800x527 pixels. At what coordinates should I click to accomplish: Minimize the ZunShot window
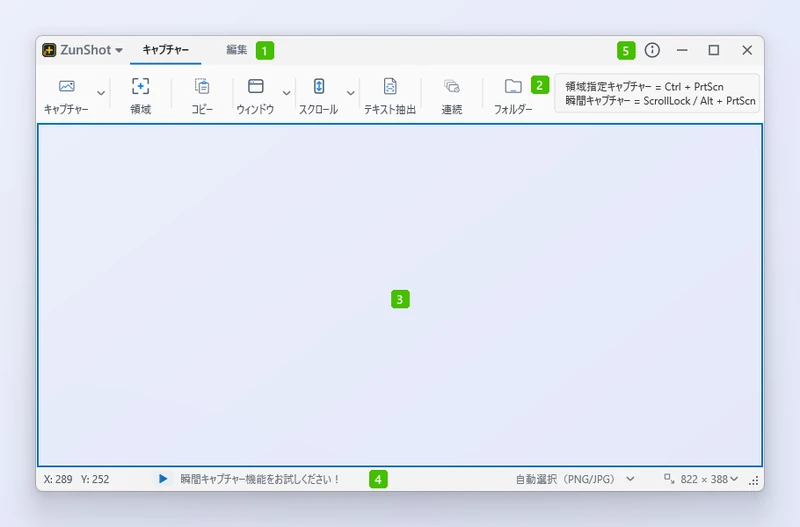pyautogui.click(x=682, y=50)
